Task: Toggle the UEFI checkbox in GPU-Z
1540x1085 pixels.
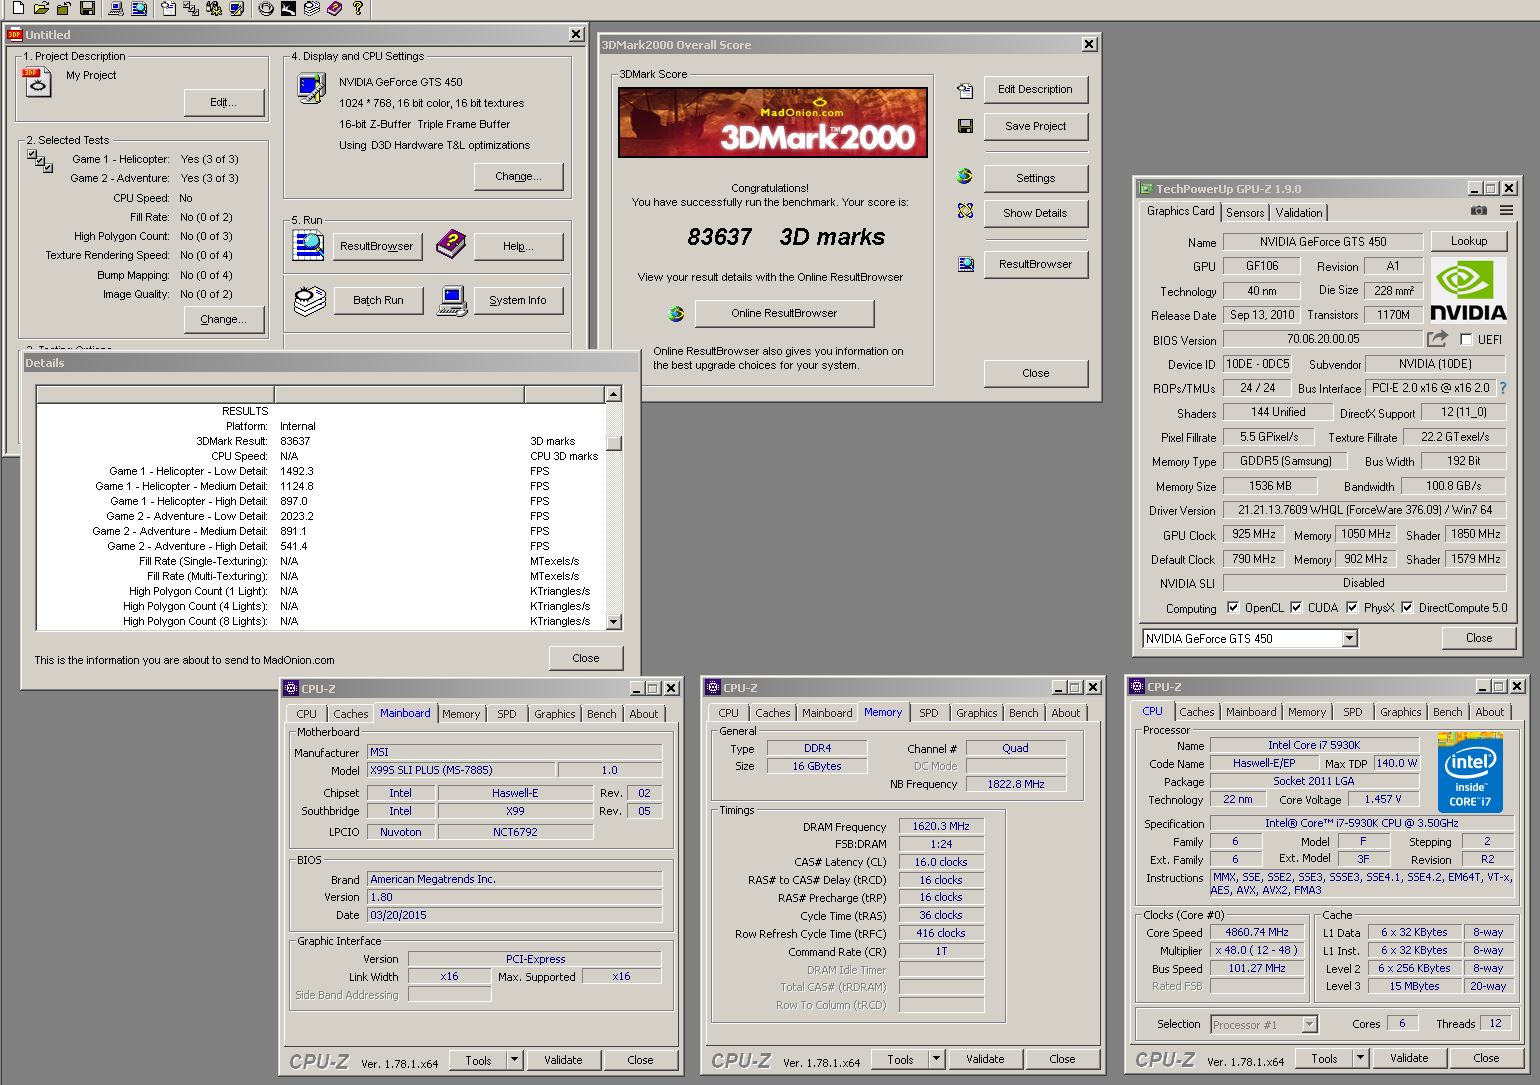Action: (1466, 339)
